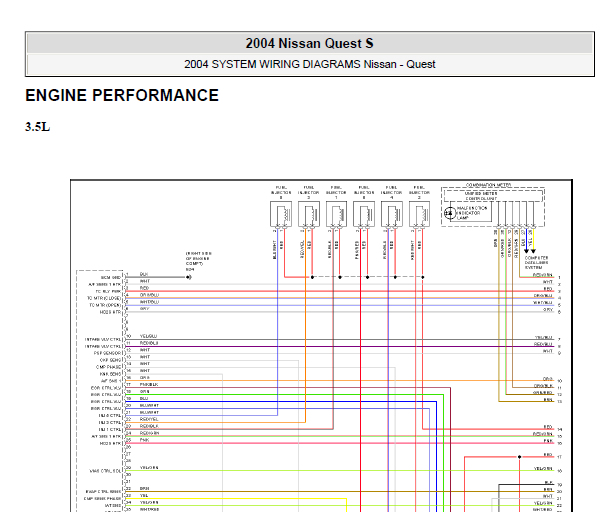Click the "BLK" wire color at pin 1
This screenshot has height=512, width=605.
[144, 274]
